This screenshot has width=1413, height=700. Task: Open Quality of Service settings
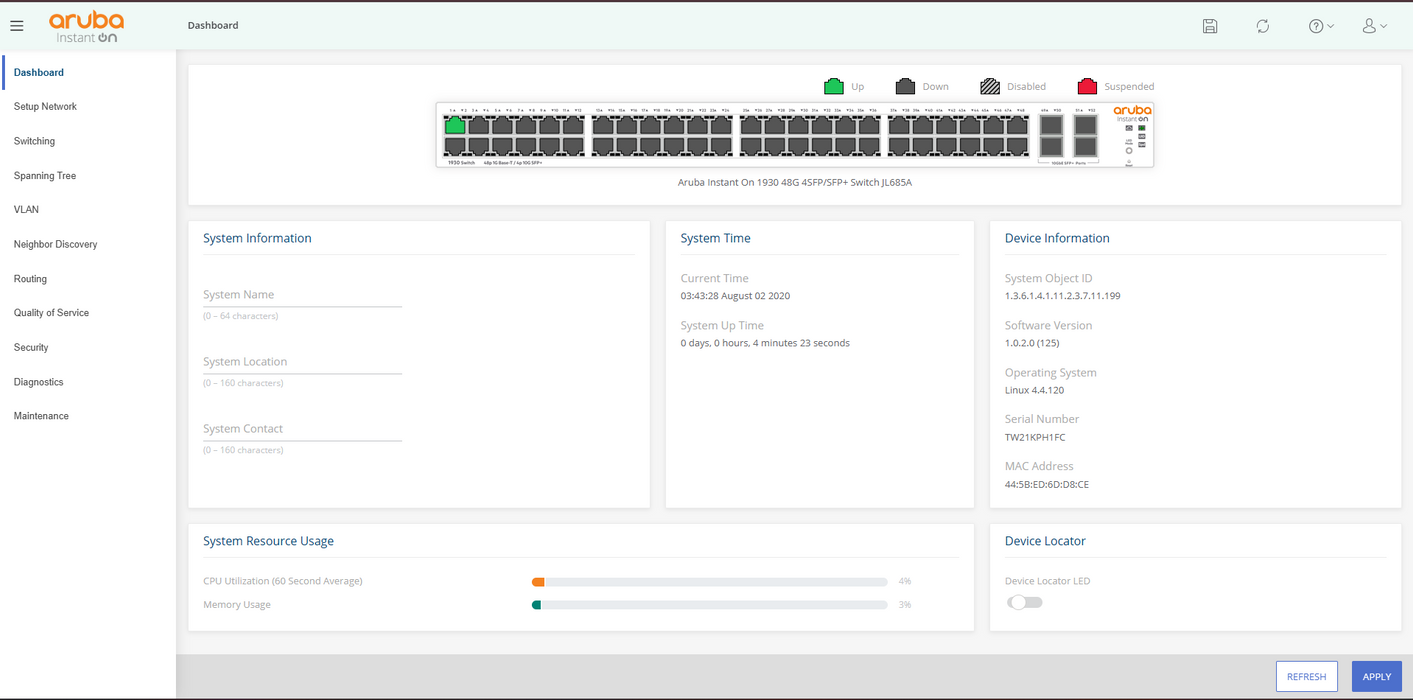51,313
